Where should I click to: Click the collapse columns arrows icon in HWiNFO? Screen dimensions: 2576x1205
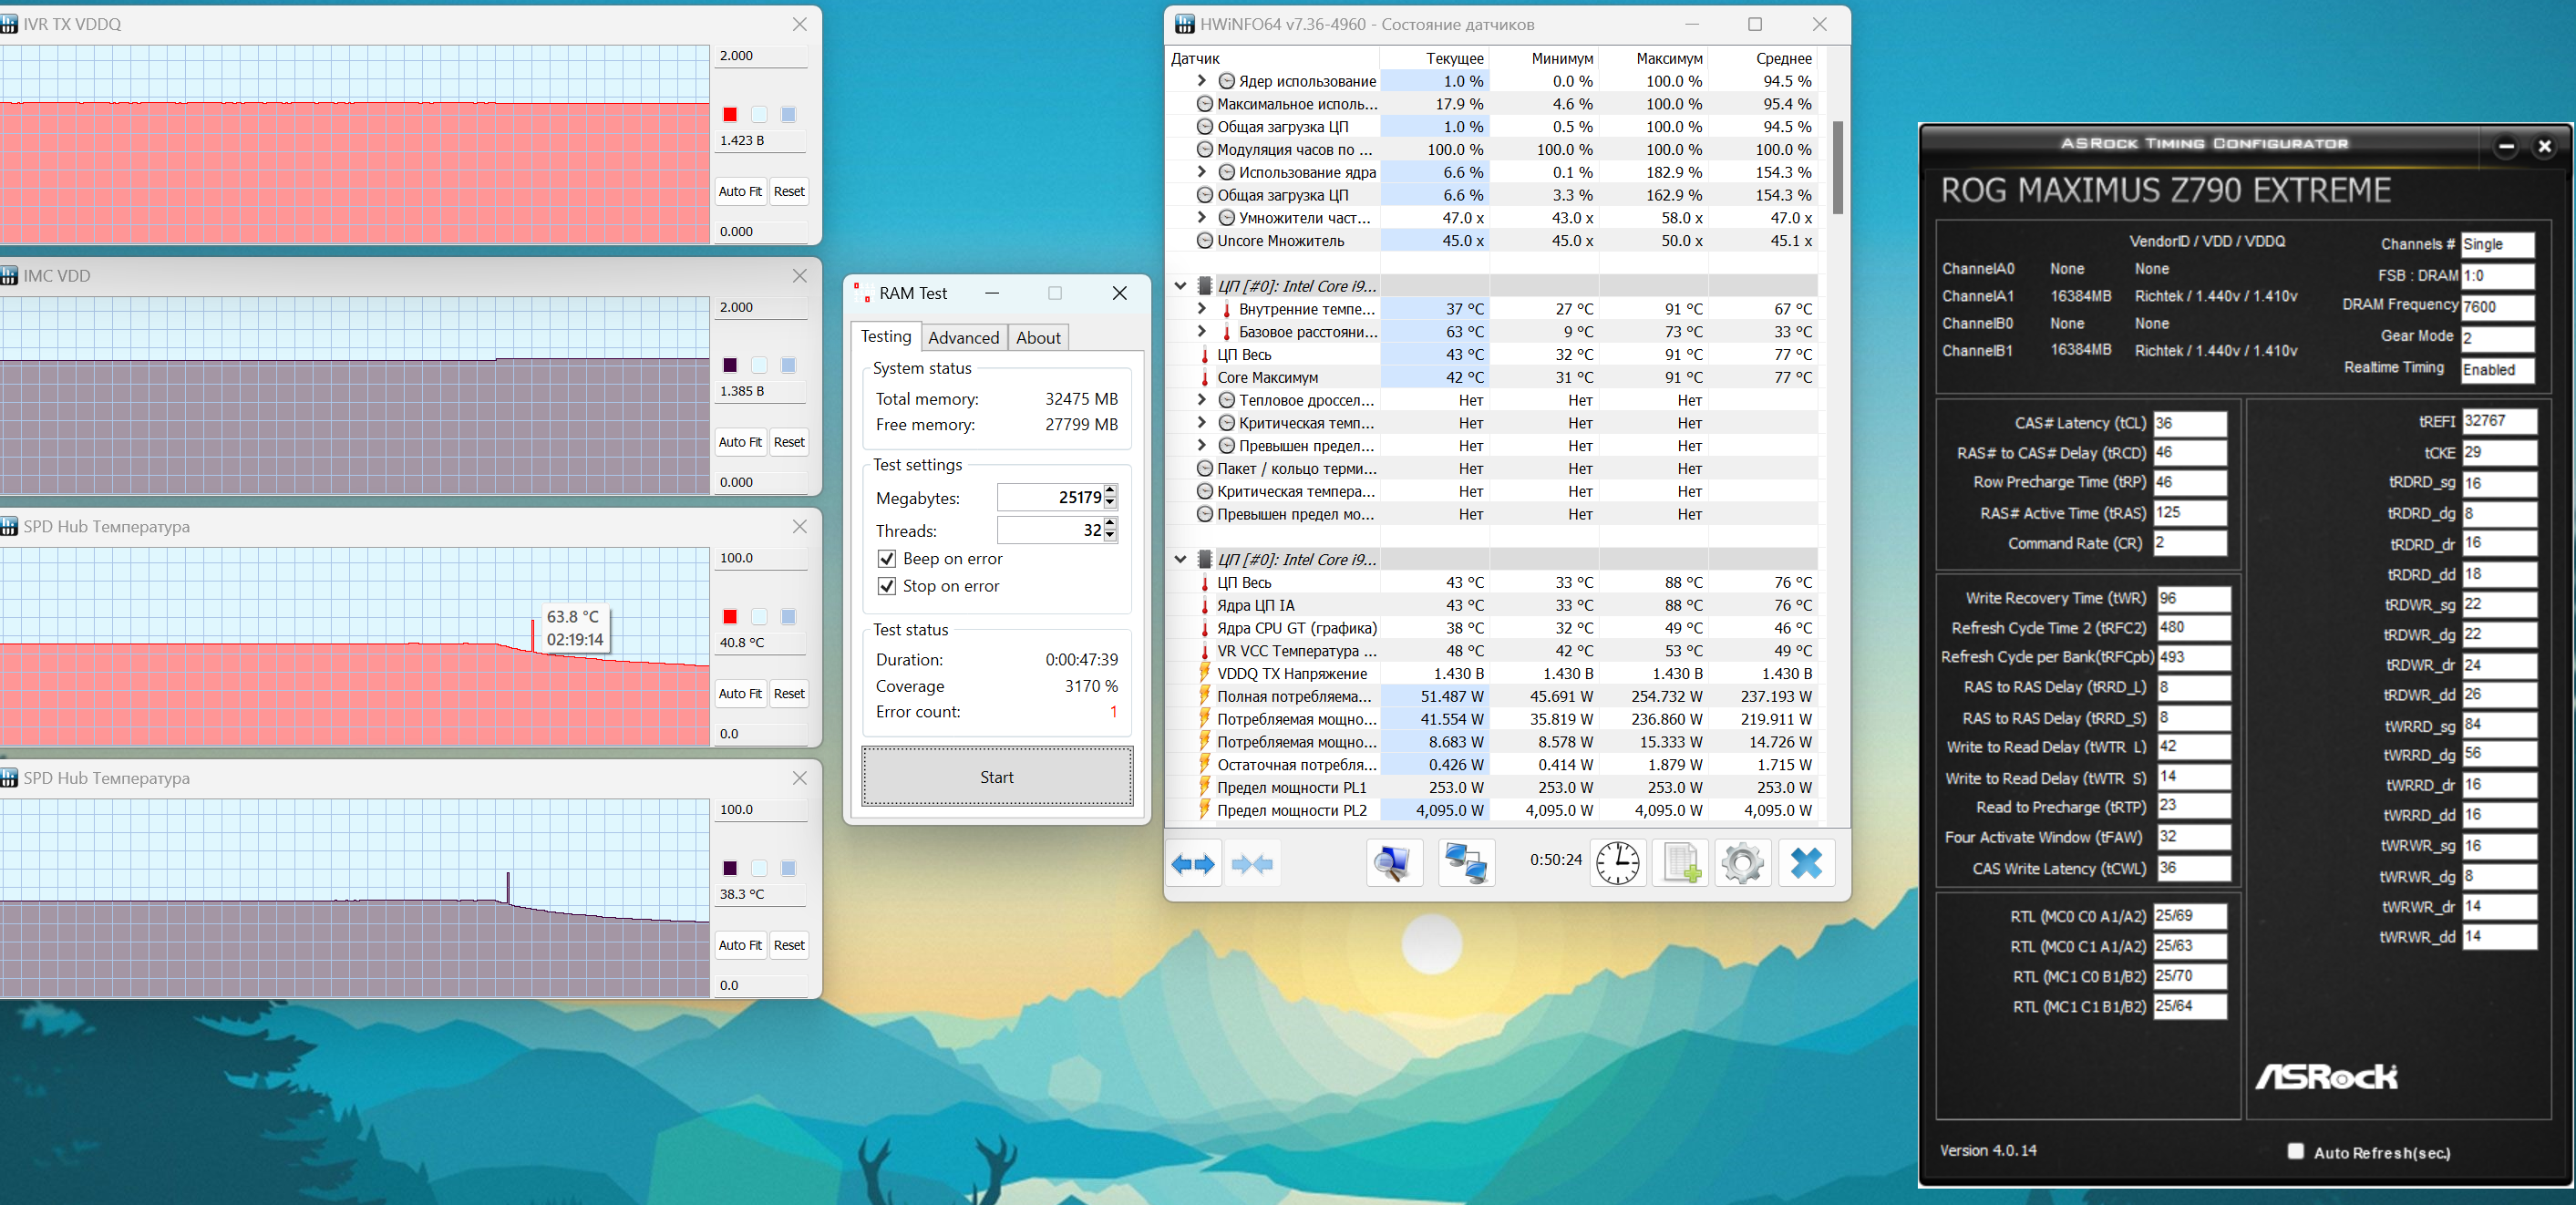click(1252, 864)
